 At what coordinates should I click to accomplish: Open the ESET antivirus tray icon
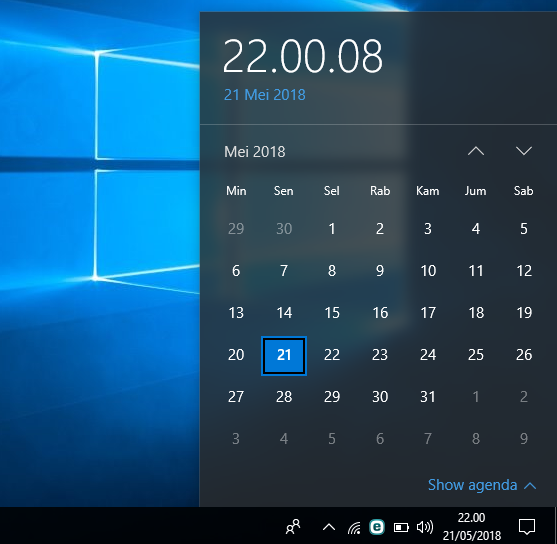(x=377, y=527)
